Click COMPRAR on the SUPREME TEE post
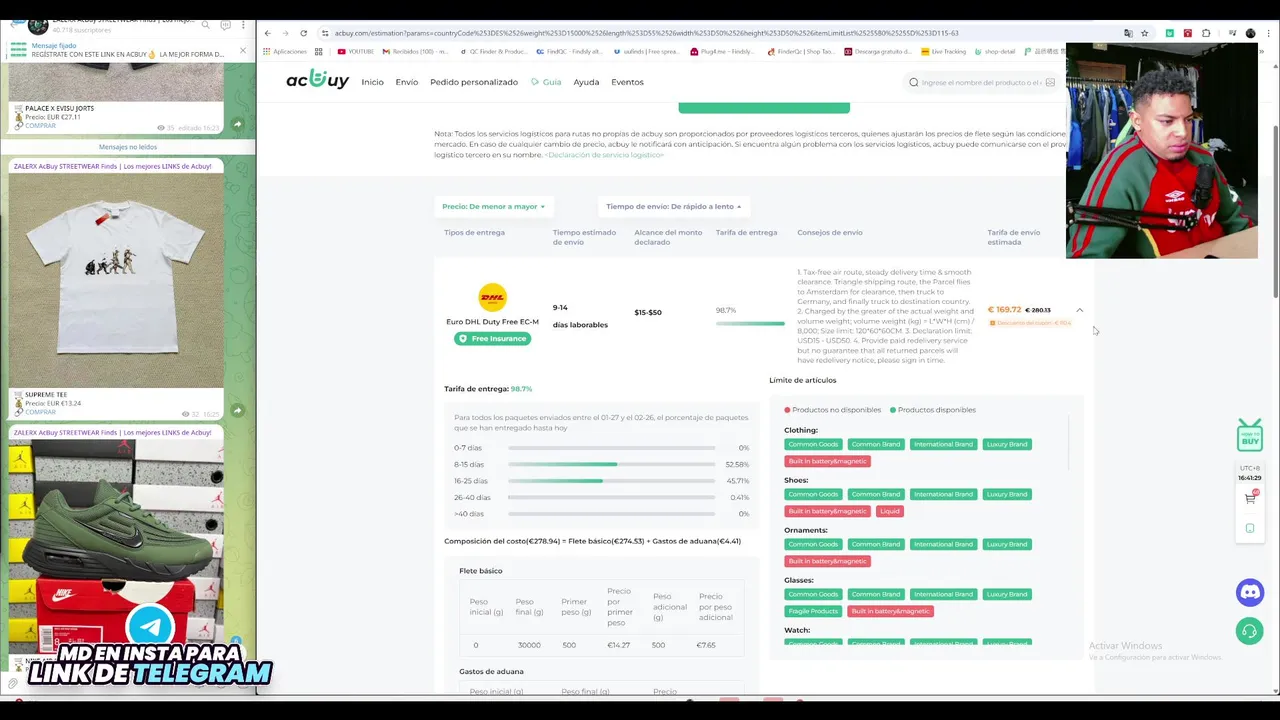The width and height of the screenshot is (1280, 720). coord(40,412)
